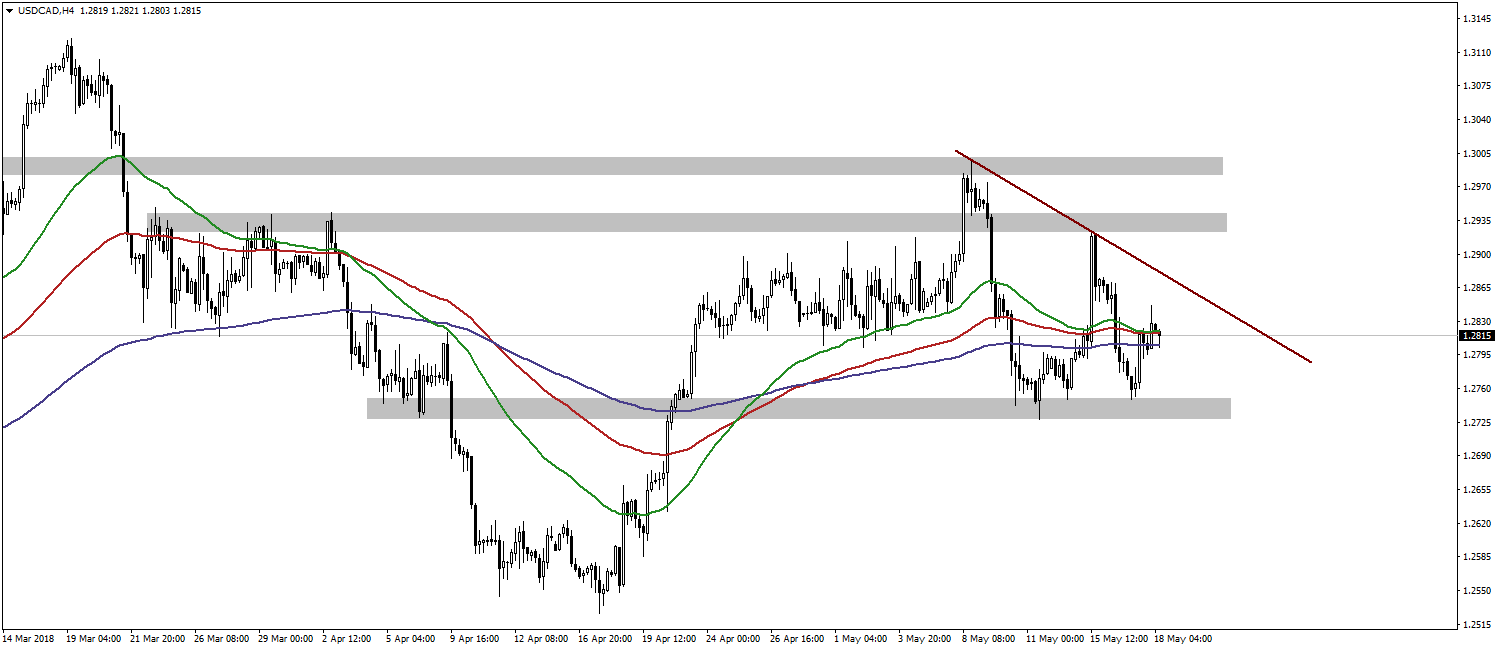The height and width of the screenshot is (650, 1497).
Task: Click the current price label 1.2815
Action: pyautogui.click(x=1475, y=336)
